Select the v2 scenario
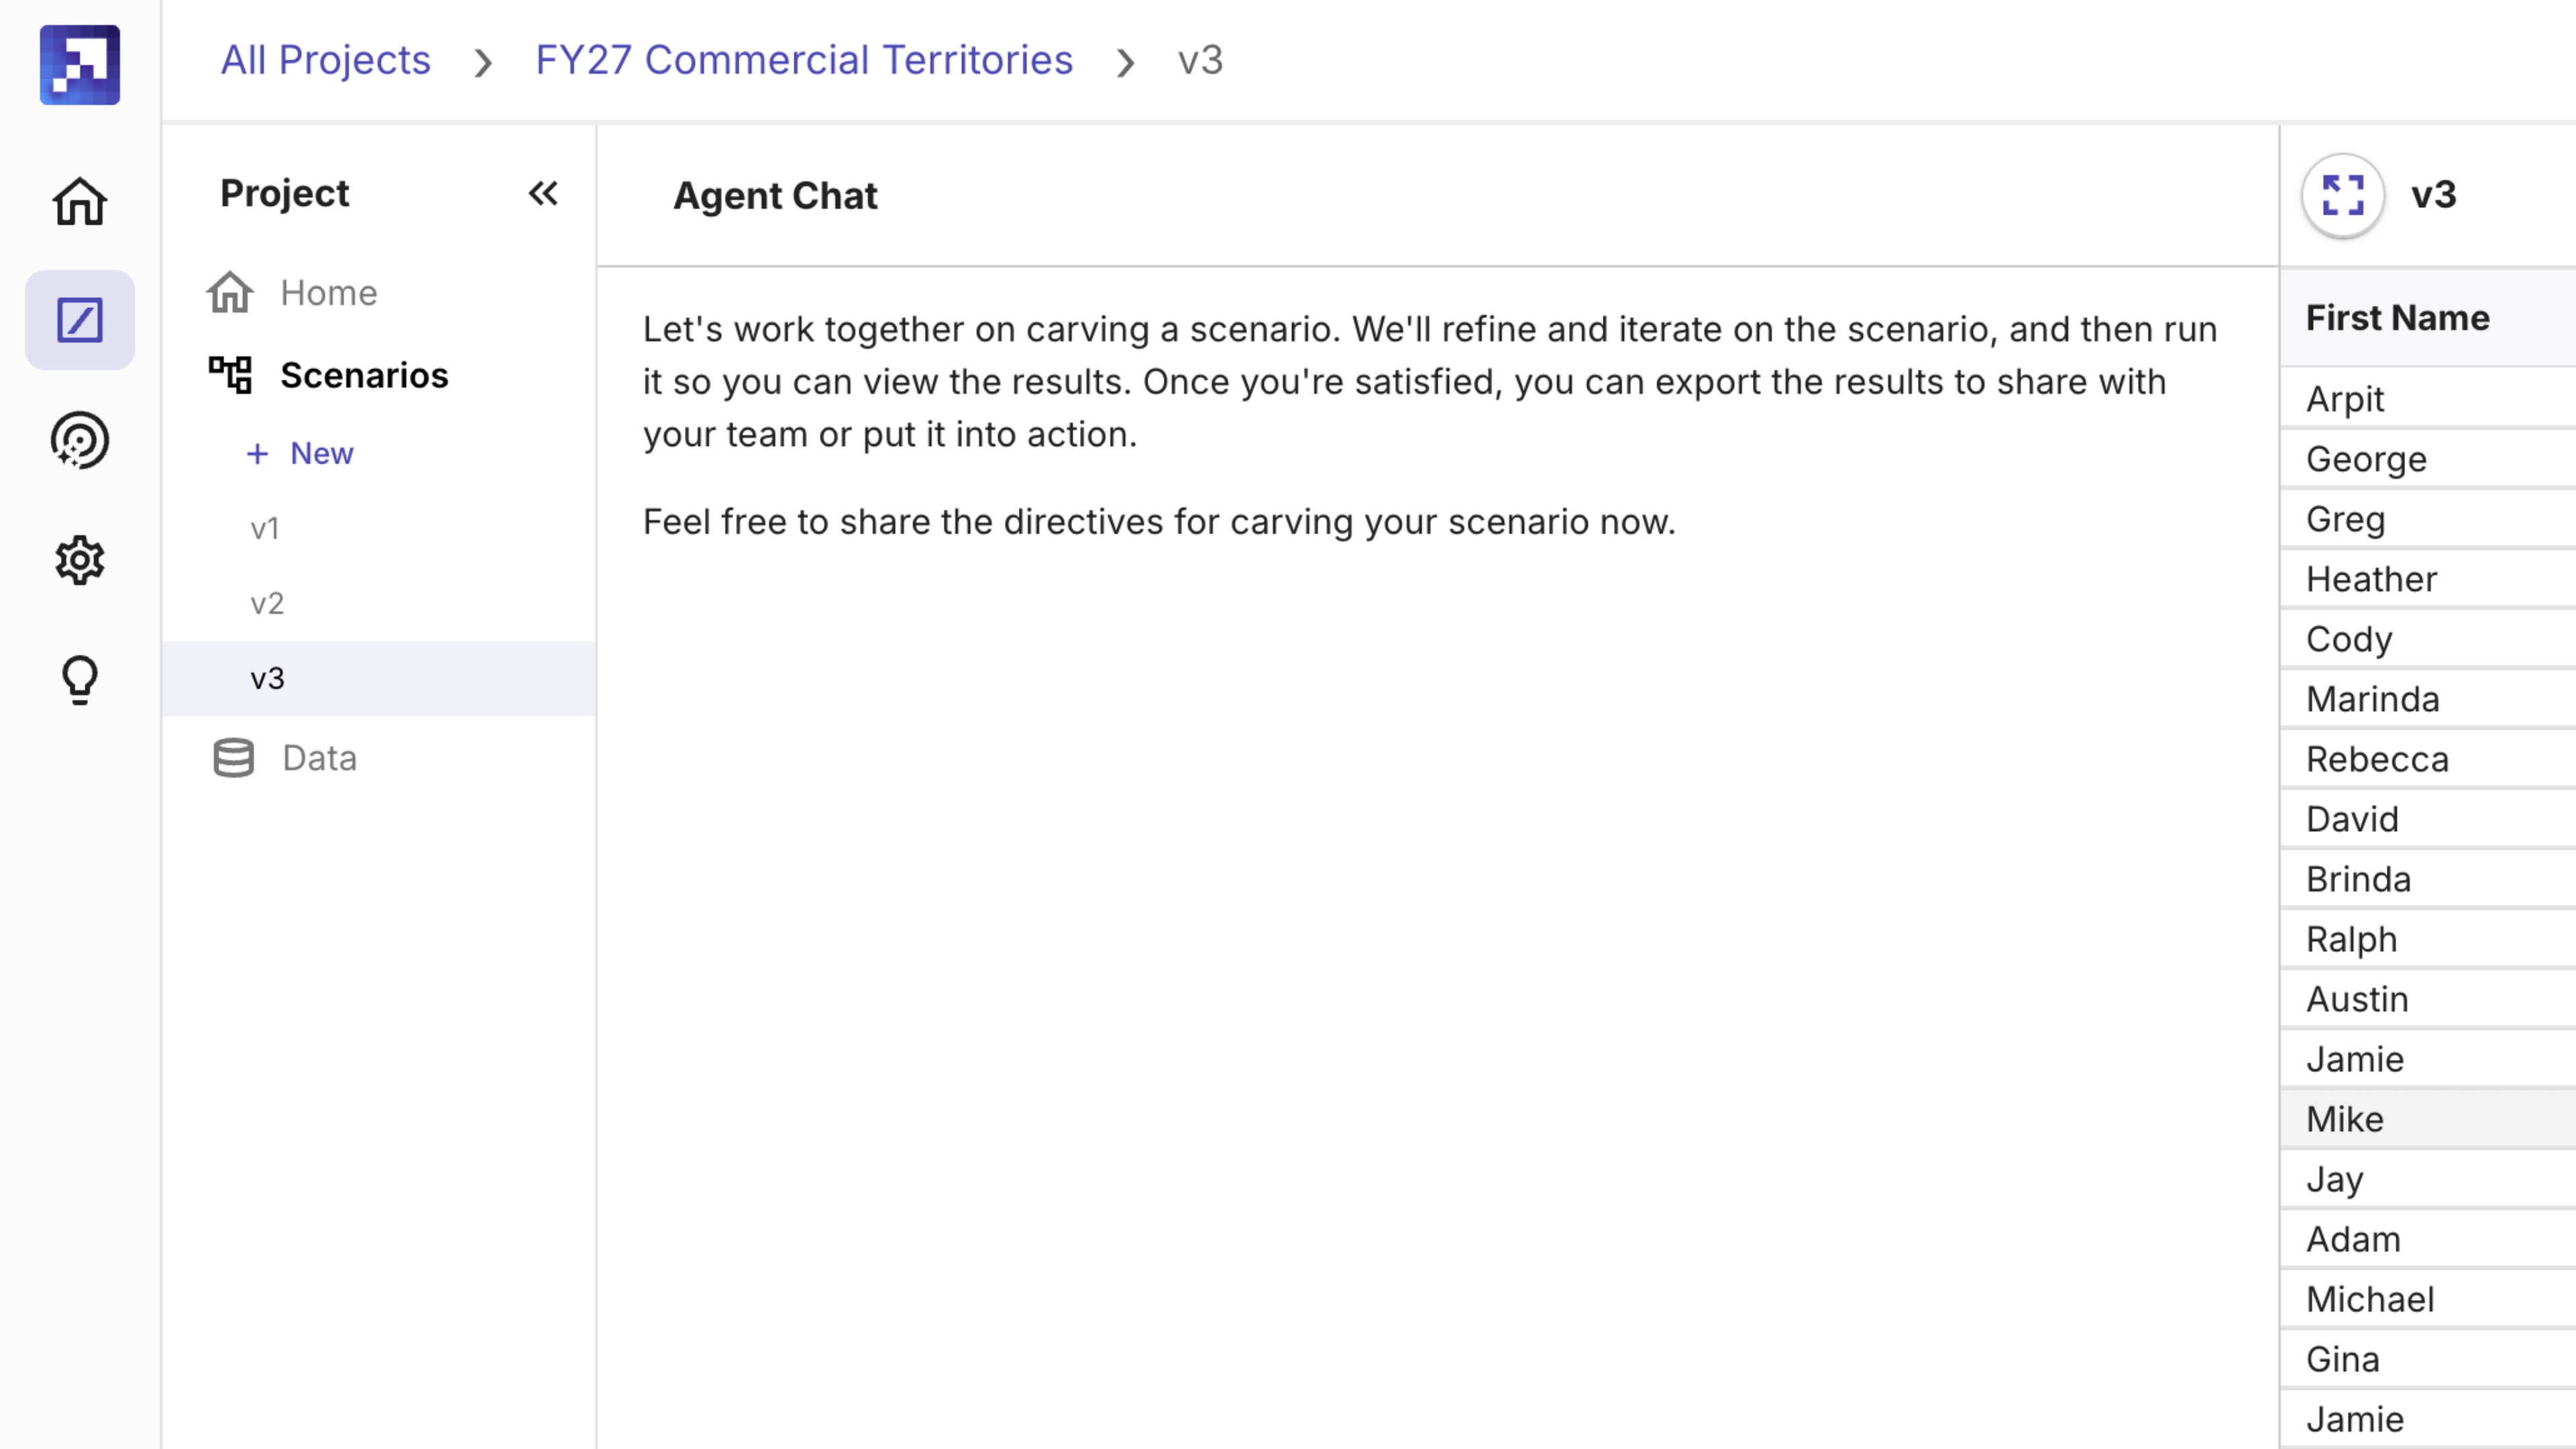 (266, 602)
